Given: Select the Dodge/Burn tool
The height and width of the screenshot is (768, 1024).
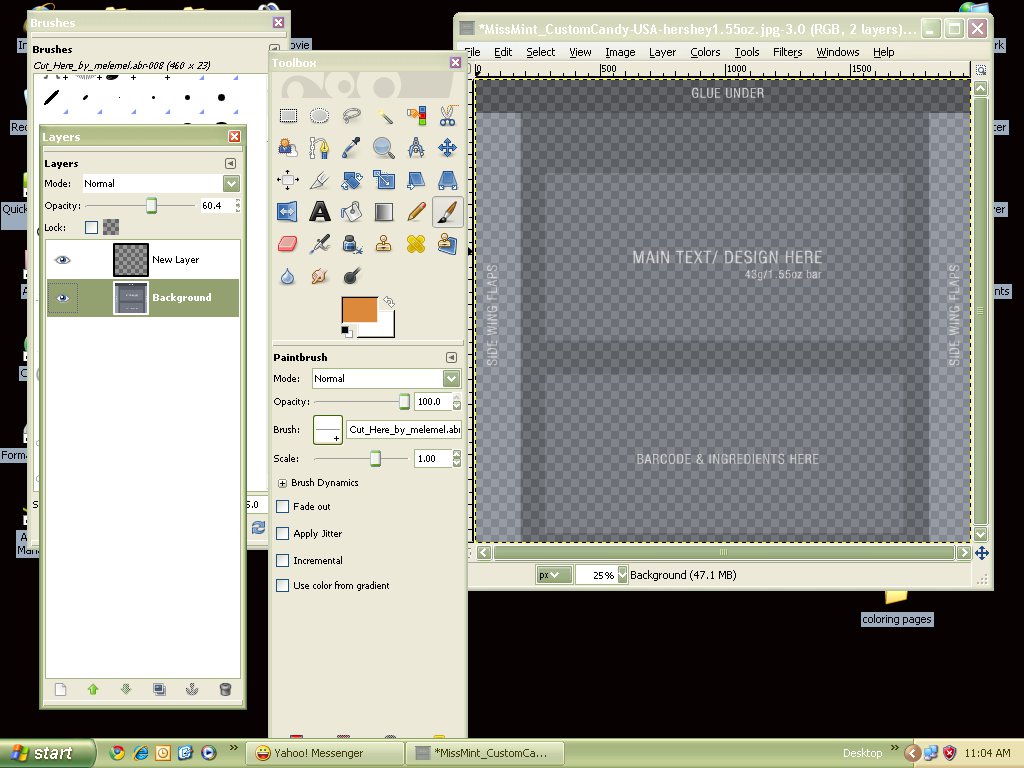Looking at the screenshot, I should pos(351,276).
